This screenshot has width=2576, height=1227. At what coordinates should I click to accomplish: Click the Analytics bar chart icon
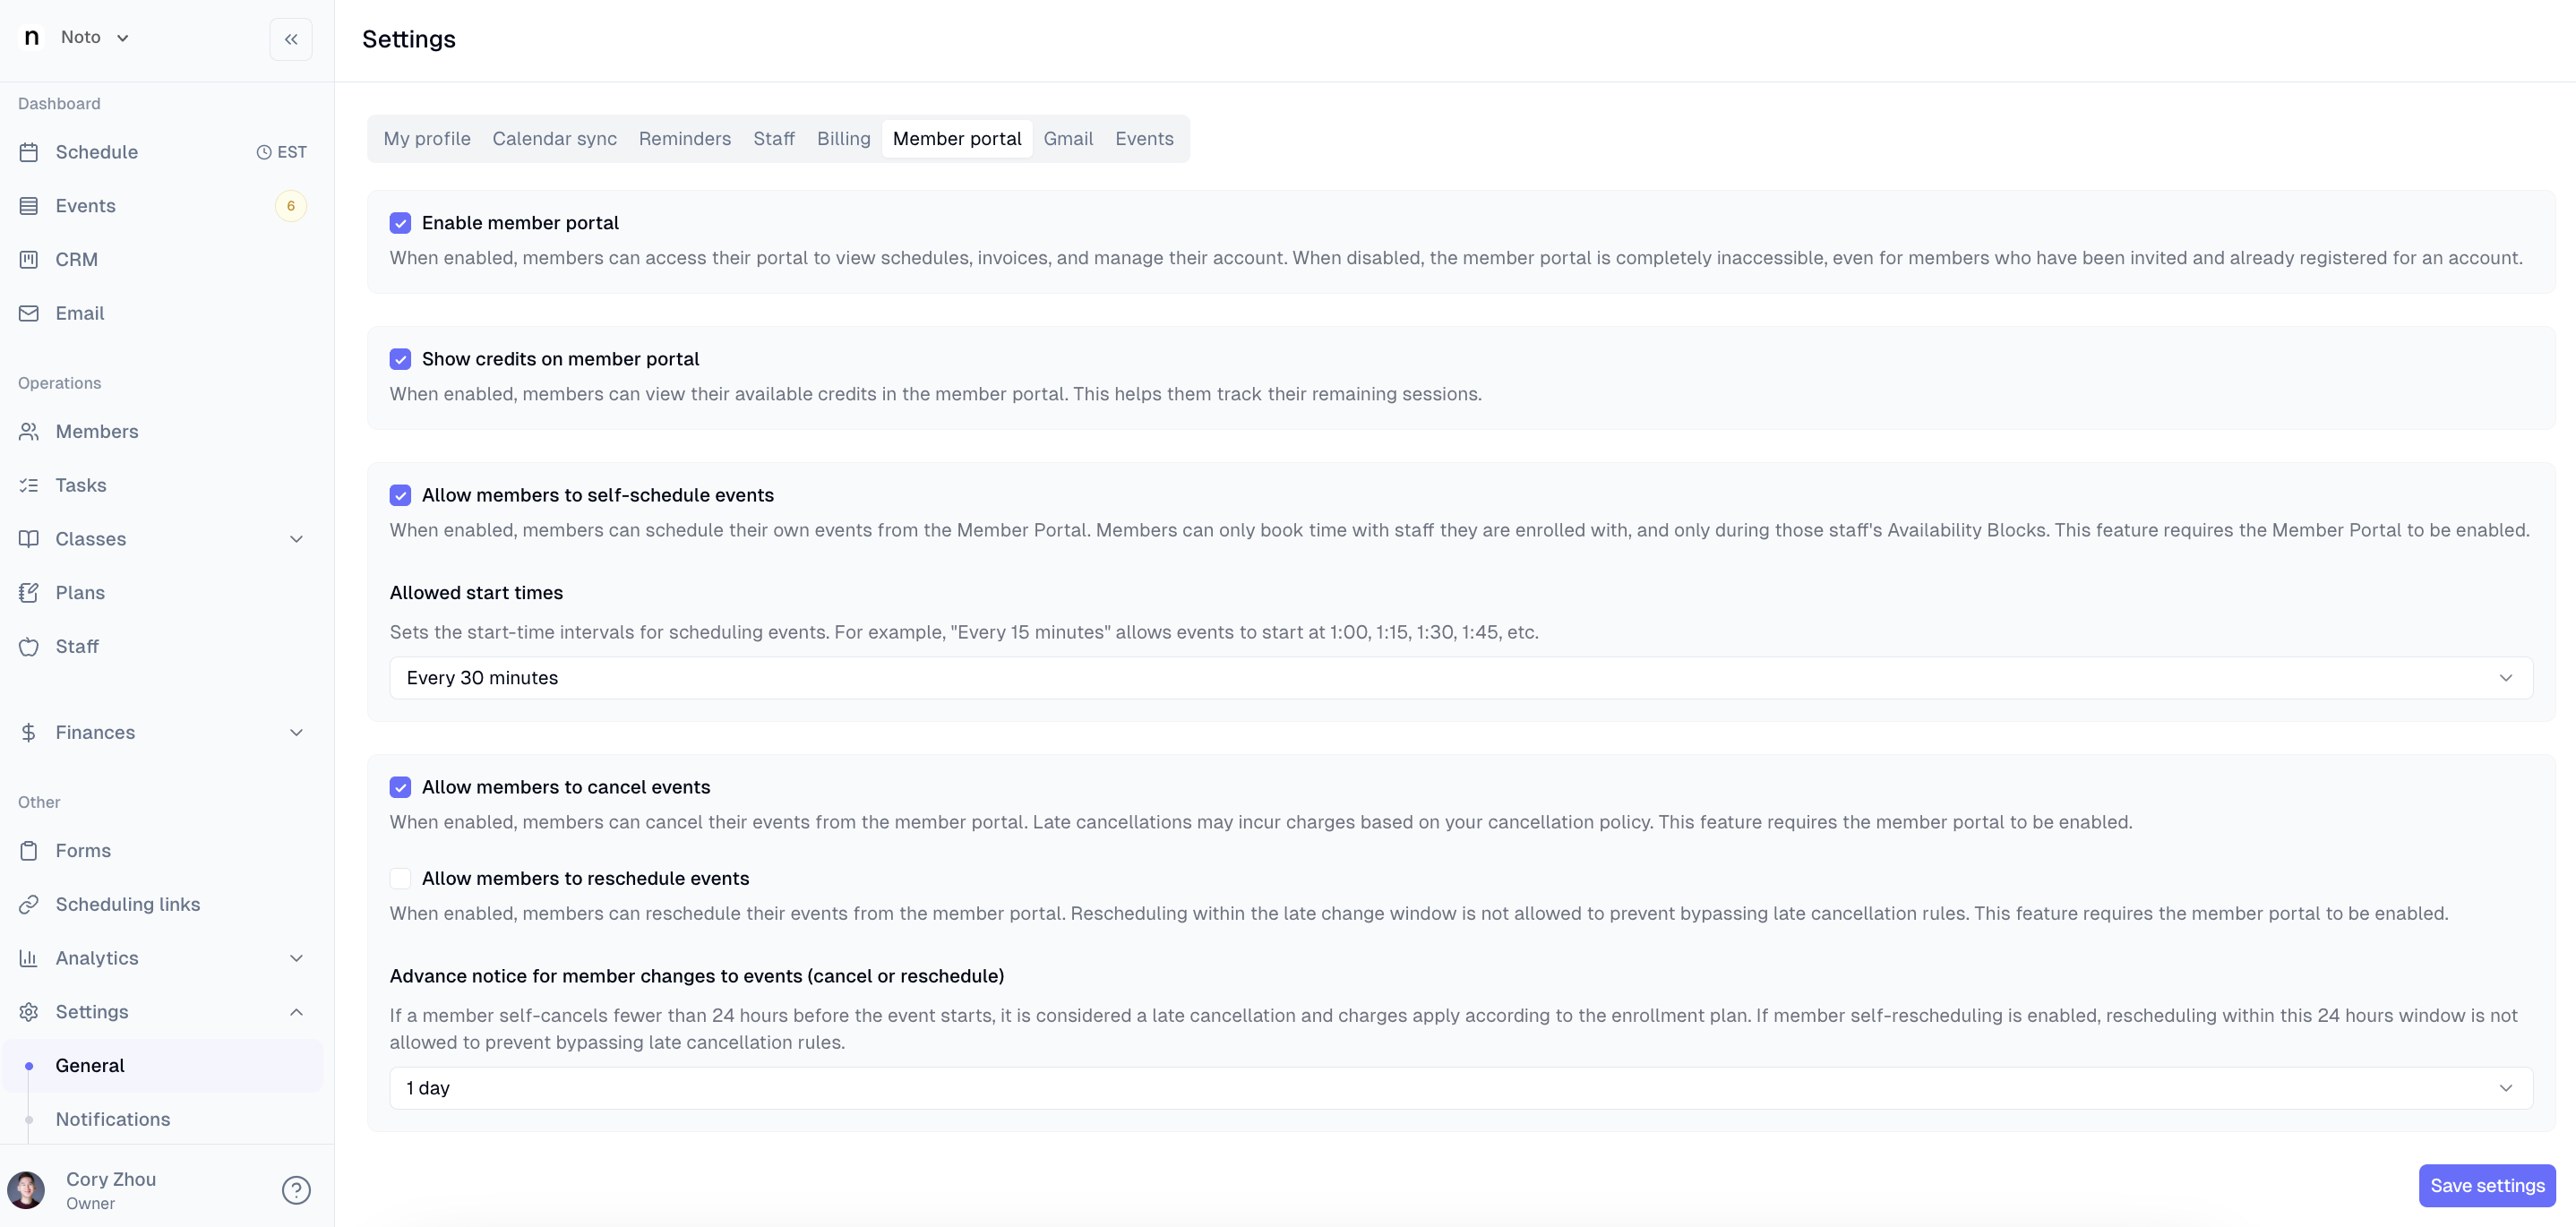[x=29, y=958]
